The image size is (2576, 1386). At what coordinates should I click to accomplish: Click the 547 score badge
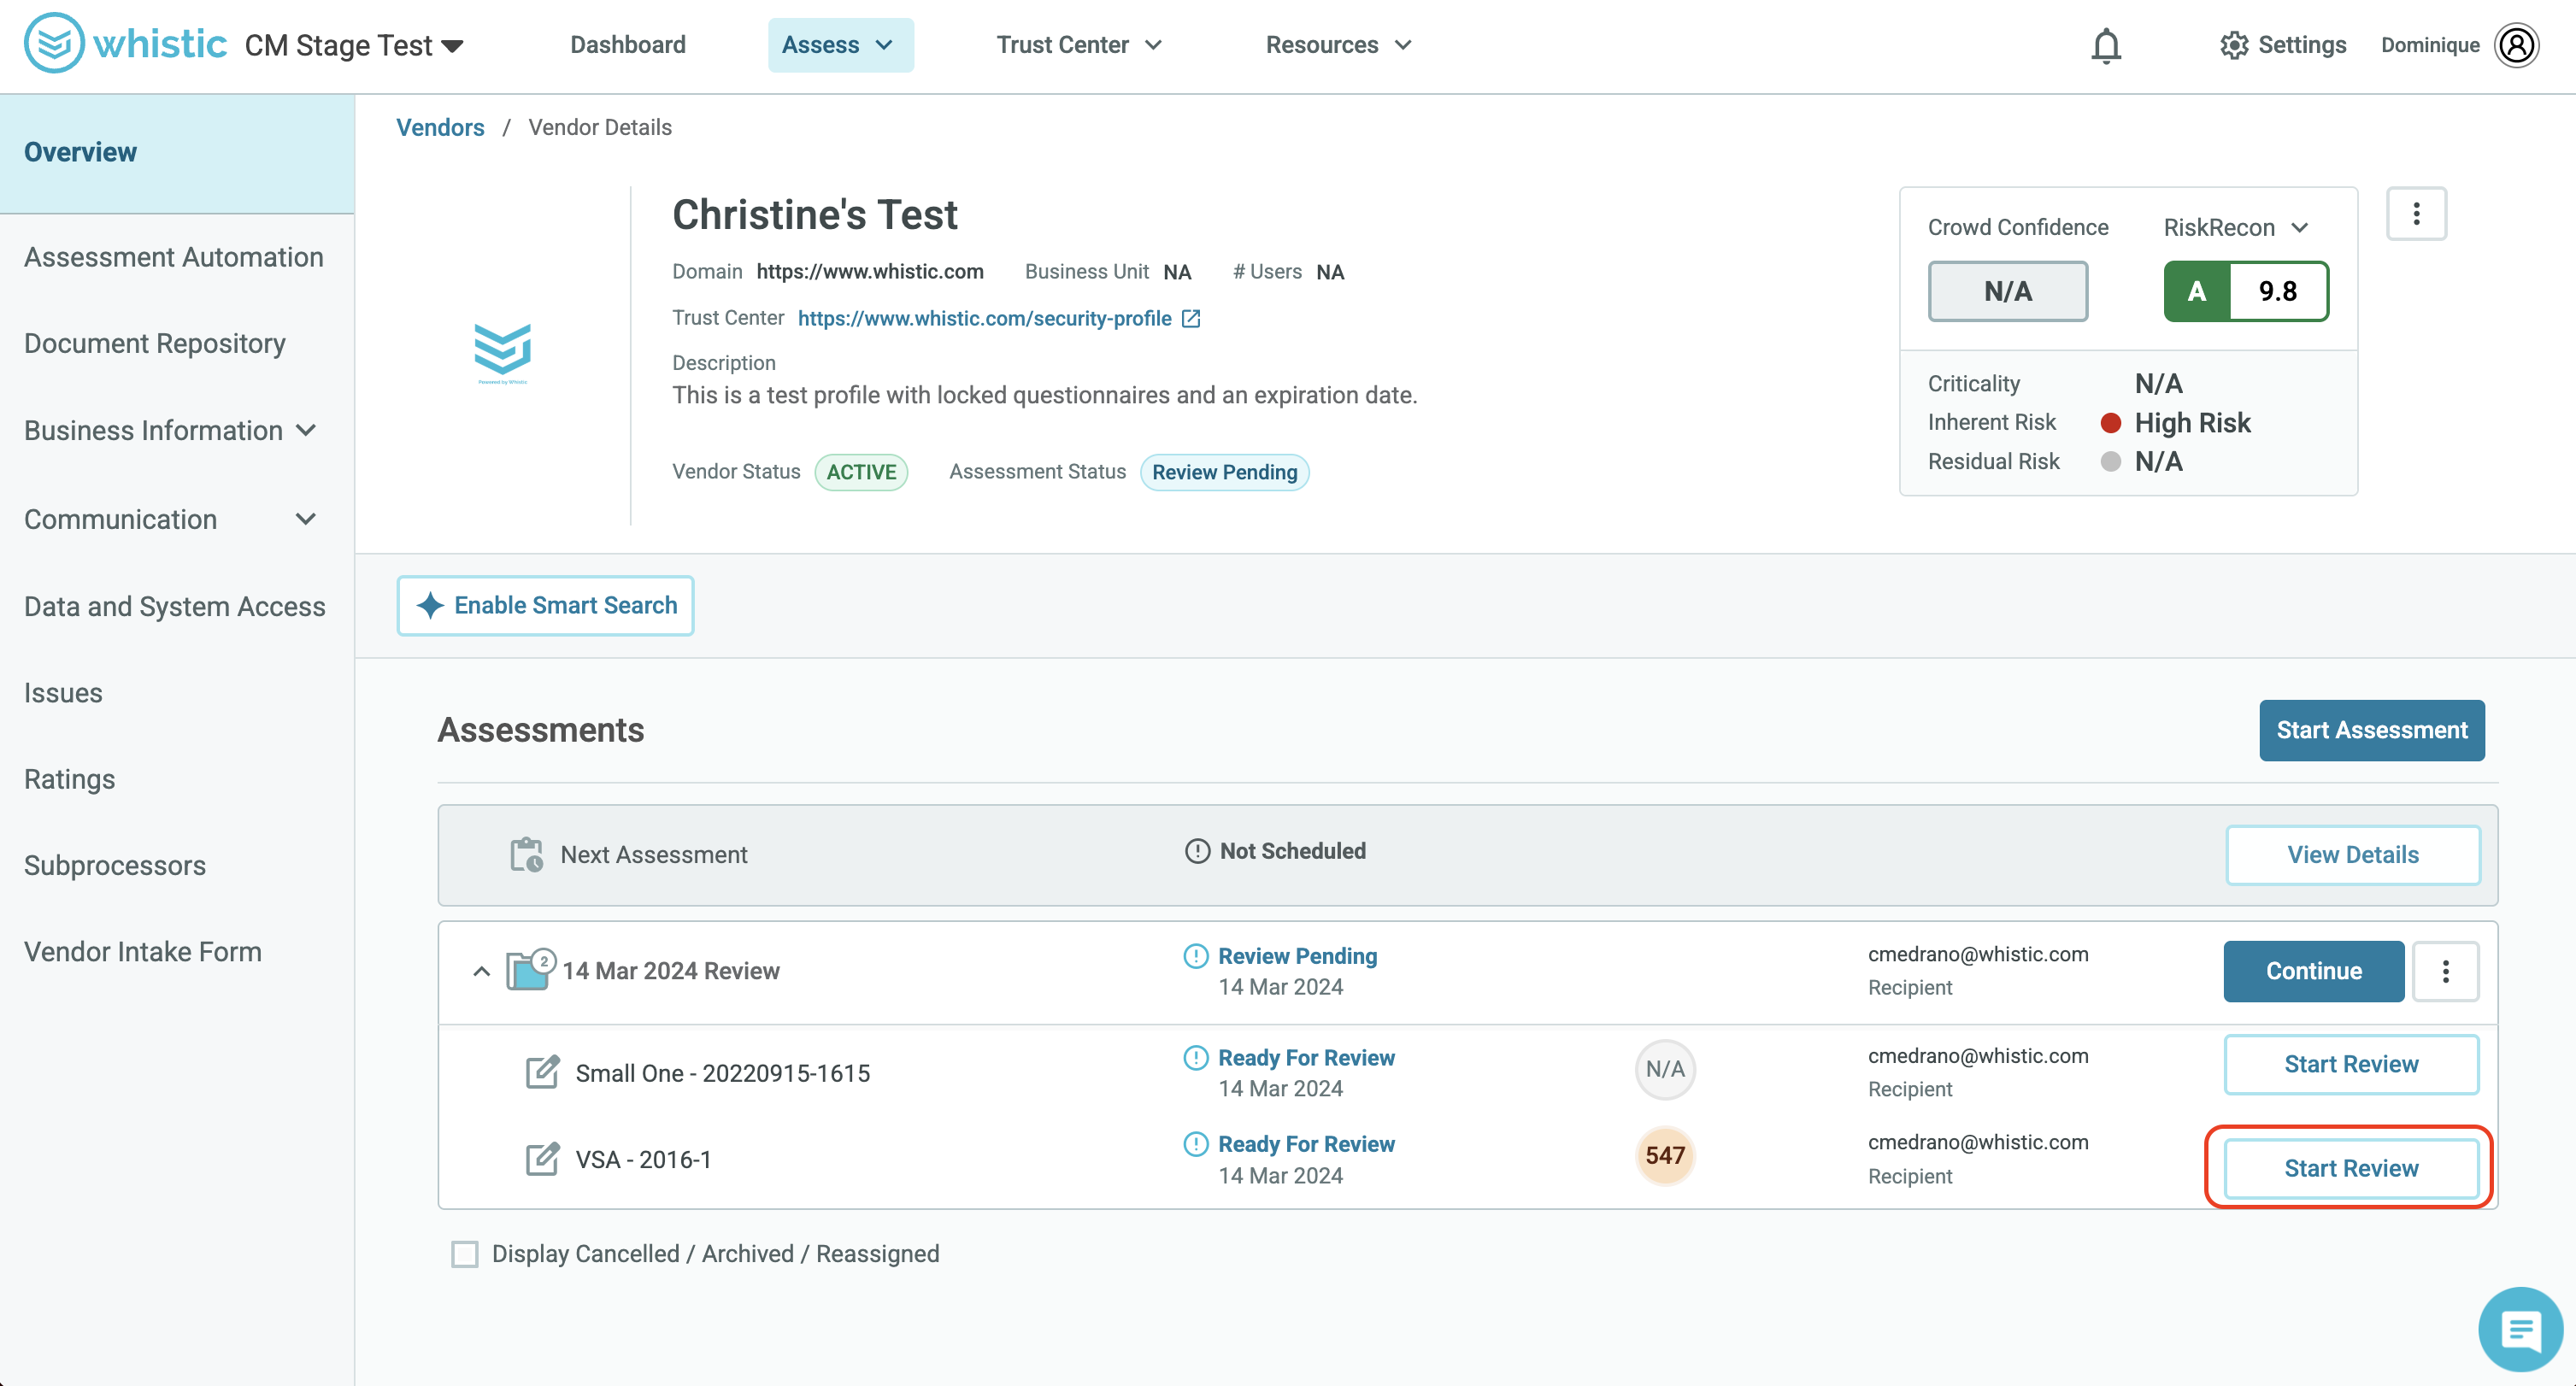point(1665,1155)
